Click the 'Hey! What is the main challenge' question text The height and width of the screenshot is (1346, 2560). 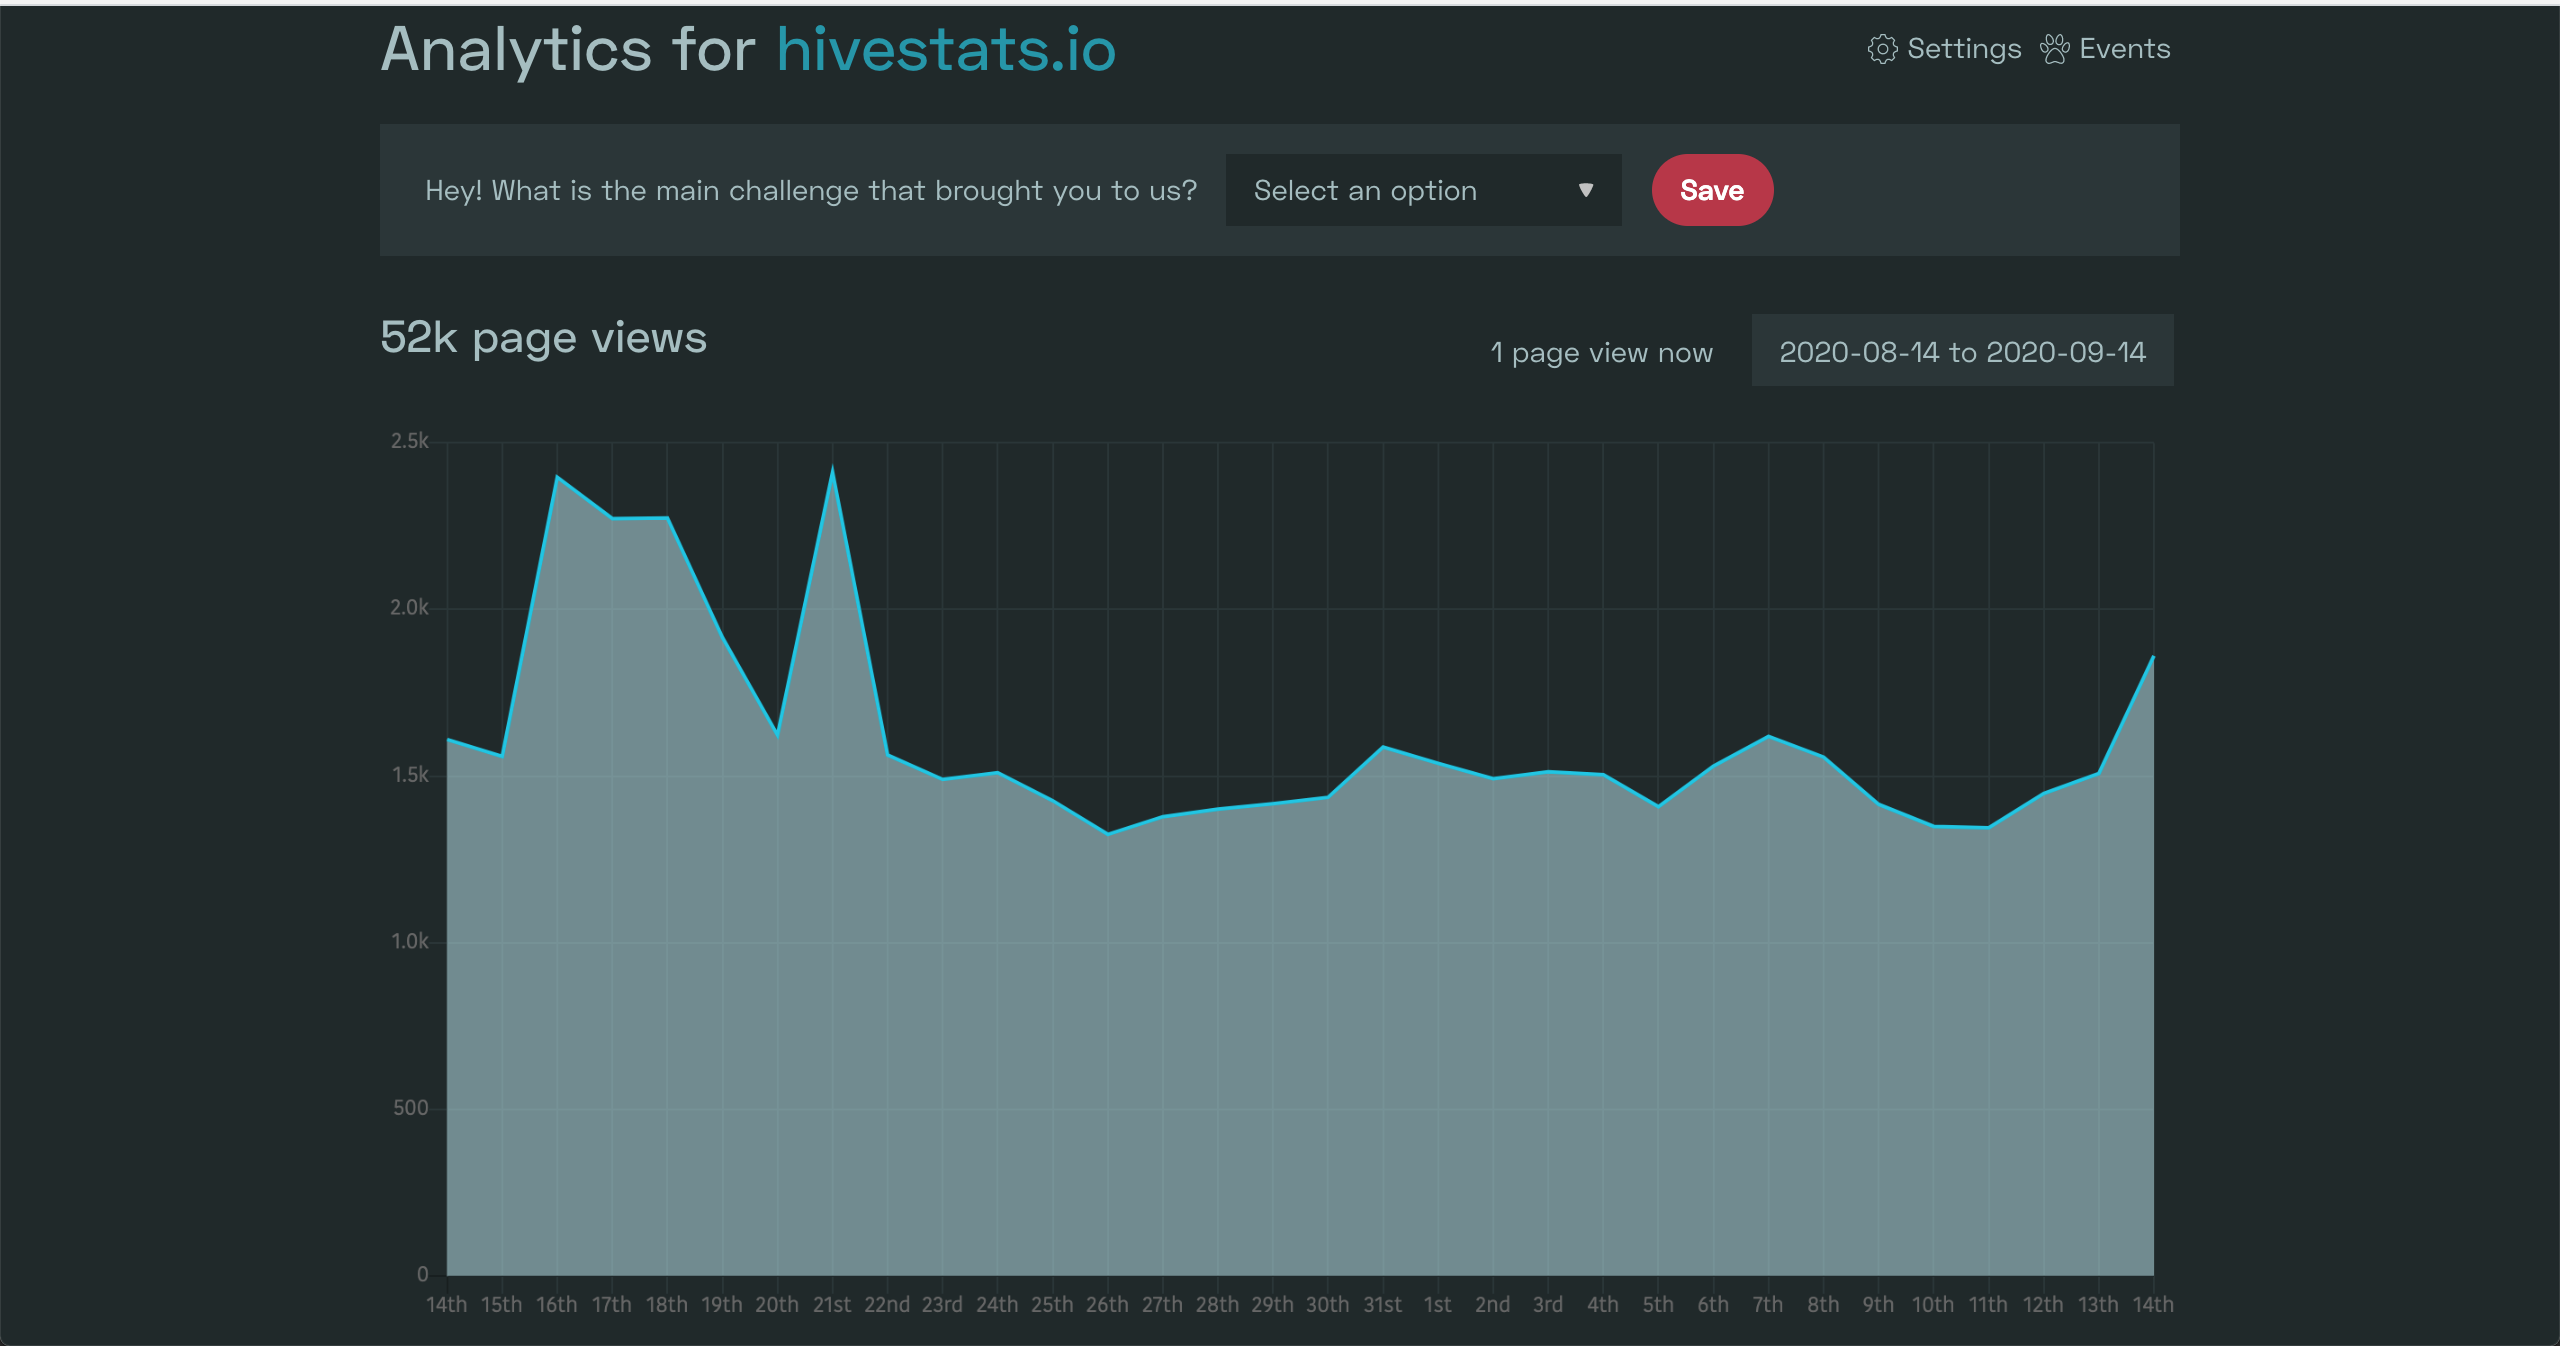point(811,191)
